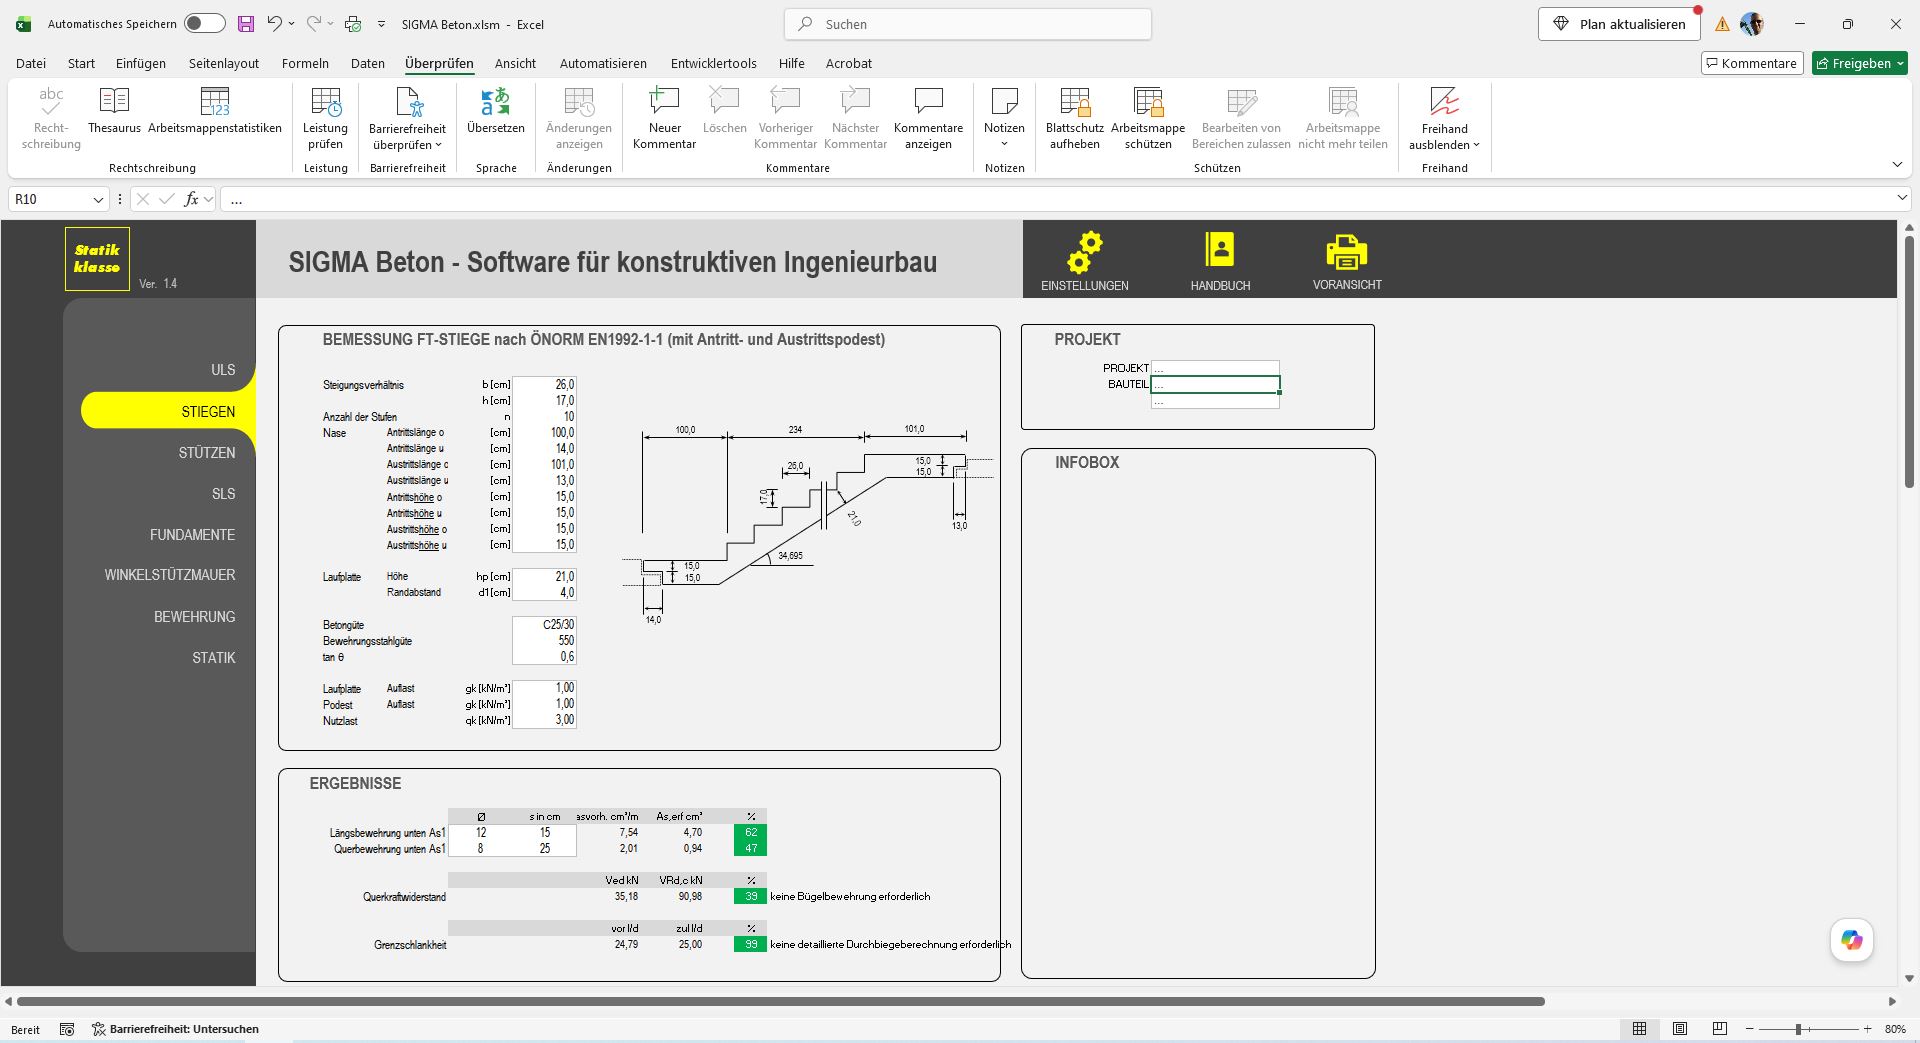Image resolution: width=1920 pixels, height=1043 pixels.
Task: Open the Einstellungen gears icon
Action: point(1084,252)
